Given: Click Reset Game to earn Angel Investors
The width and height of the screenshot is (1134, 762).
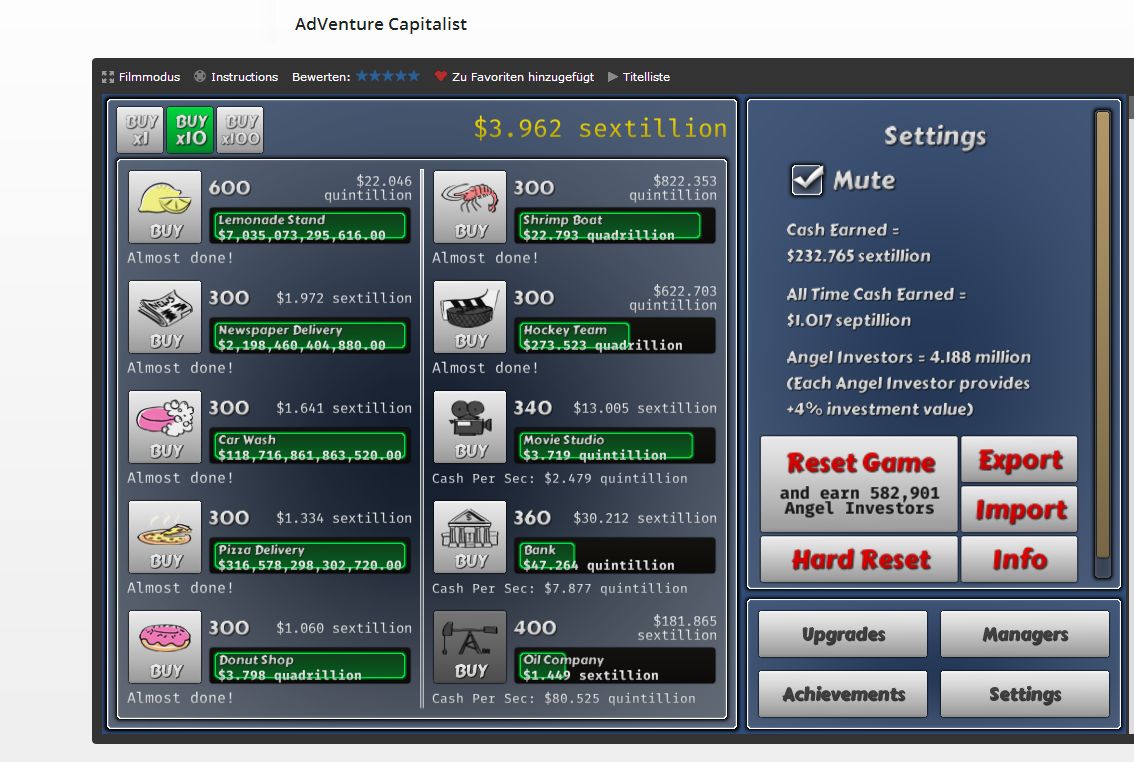Looking at the screenshot, I should [x=859, y=483].
